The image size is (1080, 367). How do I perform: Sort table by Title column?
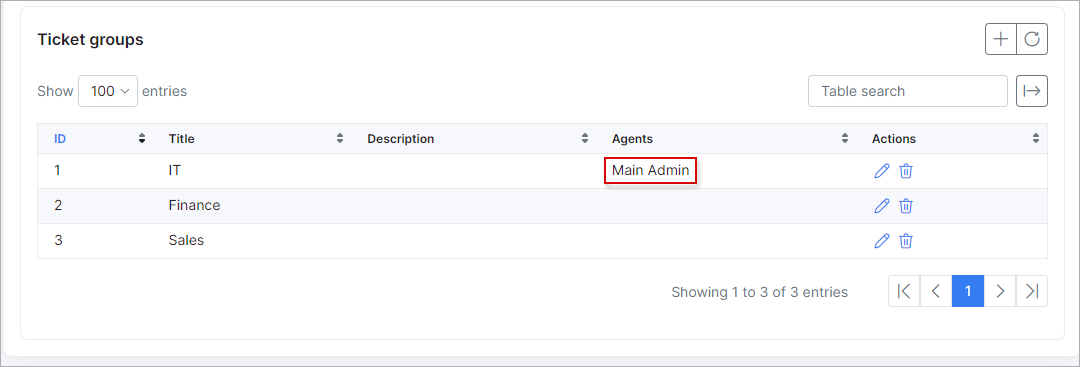tap(256, 138)
